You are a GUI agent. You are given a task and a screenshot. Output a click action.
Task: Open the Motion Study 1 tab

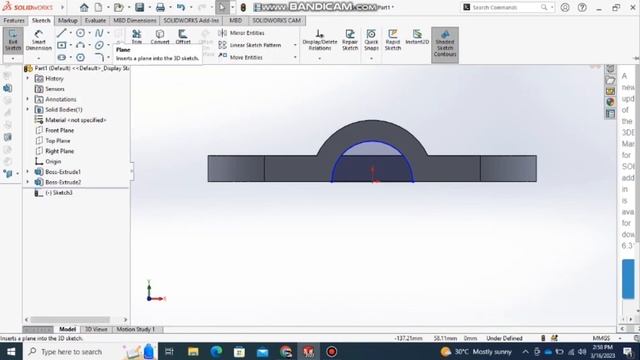pyautogui.click(x=136, y=329)
